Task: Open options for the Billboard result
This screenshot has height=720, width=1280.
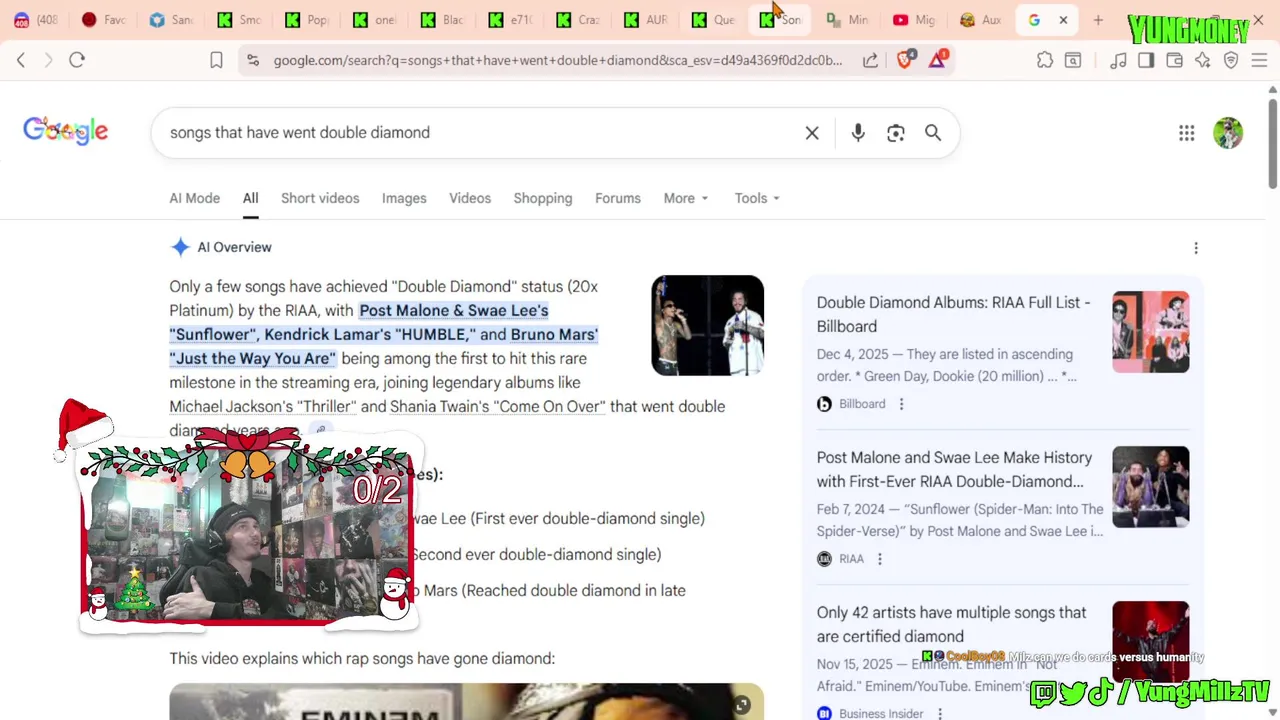Action: pyautogui.click(x=901, y=404)
